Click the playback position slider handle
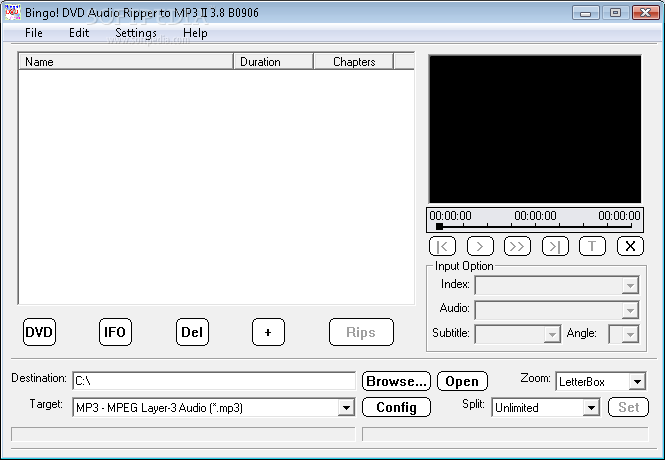665x460 pixels. click(x=440, y=226)
